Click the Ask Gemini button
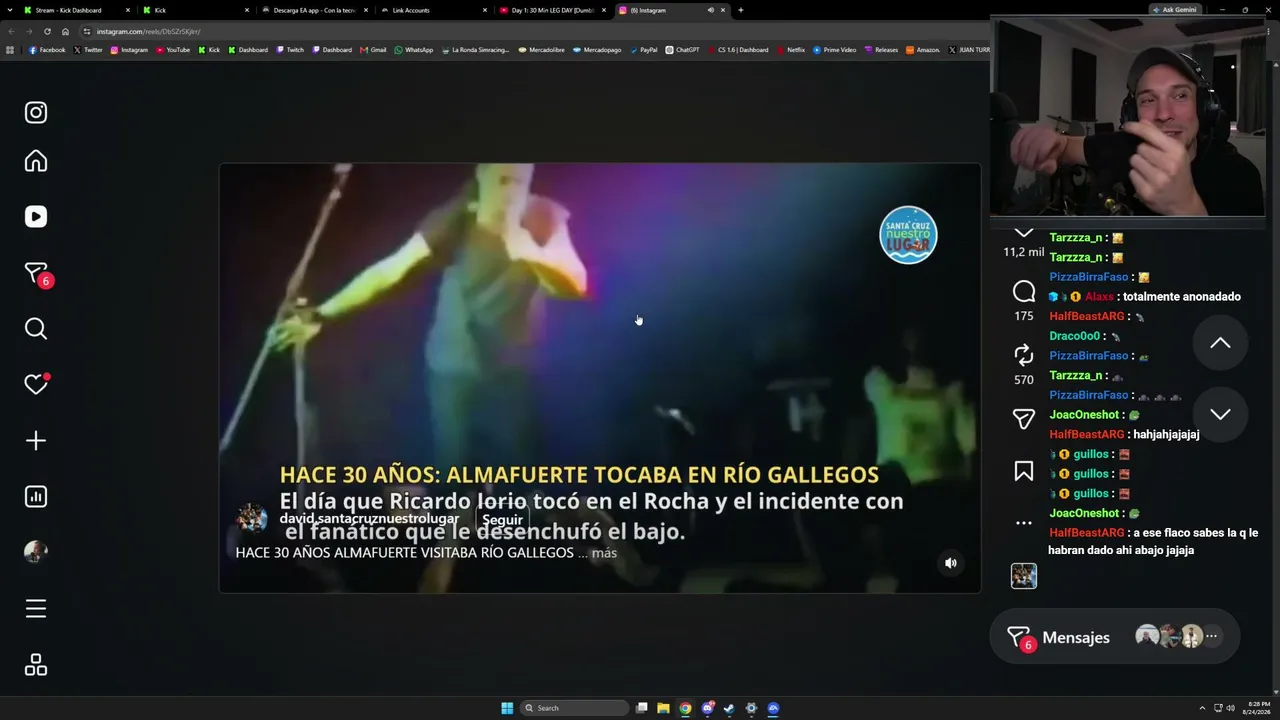 [x=1174, y=10]
